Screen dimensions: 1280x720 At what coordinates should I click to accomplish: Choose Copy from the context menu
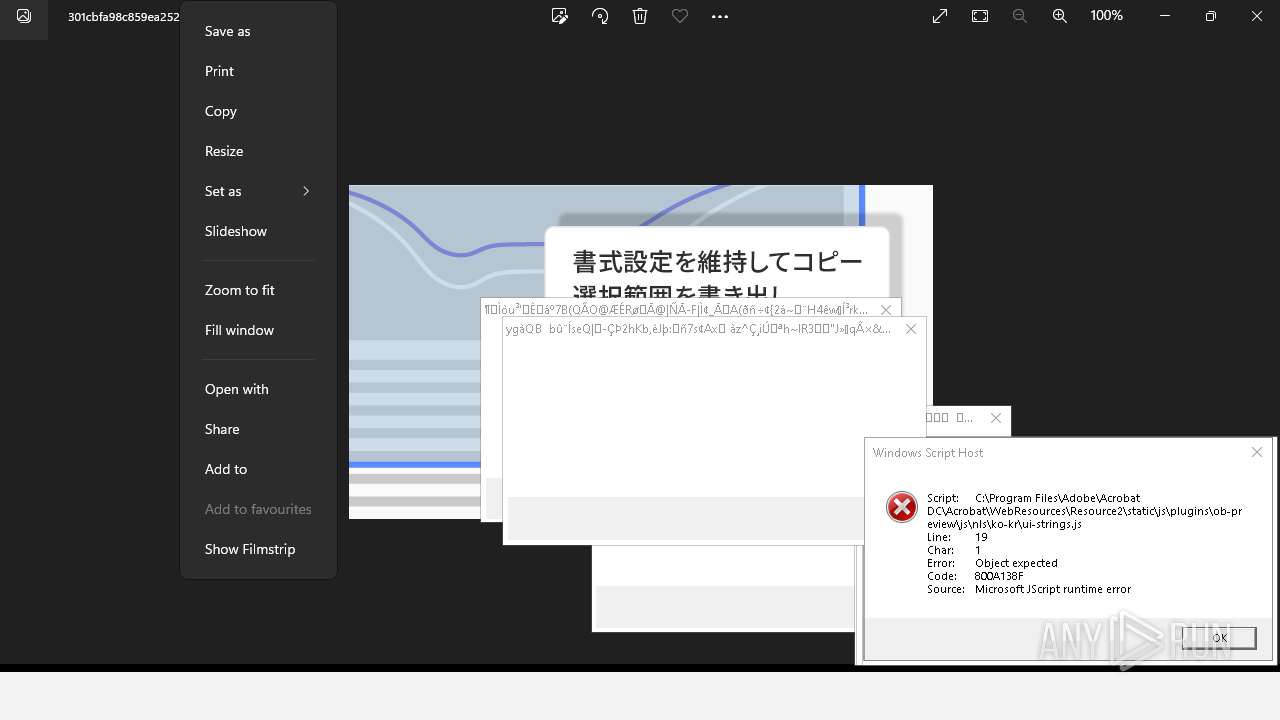(258, 111)
